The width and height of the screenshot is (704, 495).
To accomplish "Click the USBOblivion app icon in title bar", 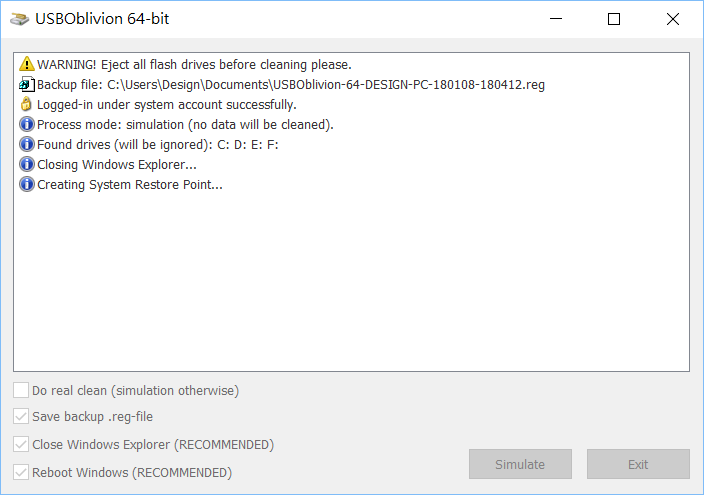I will (20, 19).
